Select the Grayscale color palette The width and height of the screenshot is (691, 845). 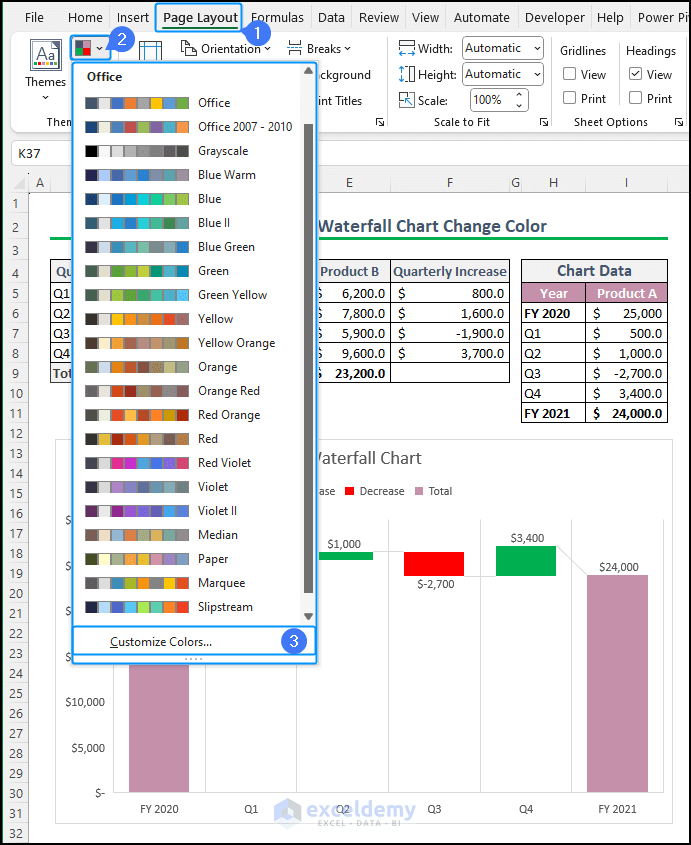[189, 151]
